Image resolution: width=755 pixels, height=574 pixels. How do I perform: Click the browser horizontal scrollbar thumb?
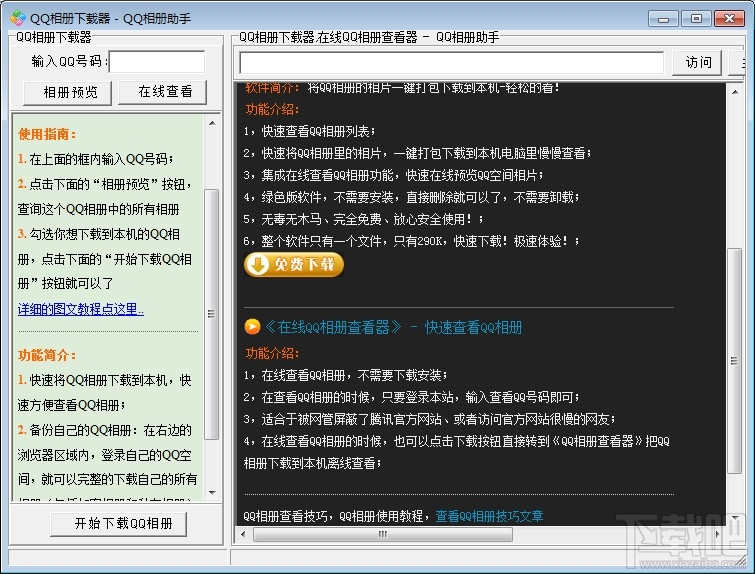pyautogui.click(x=383, y=534)
